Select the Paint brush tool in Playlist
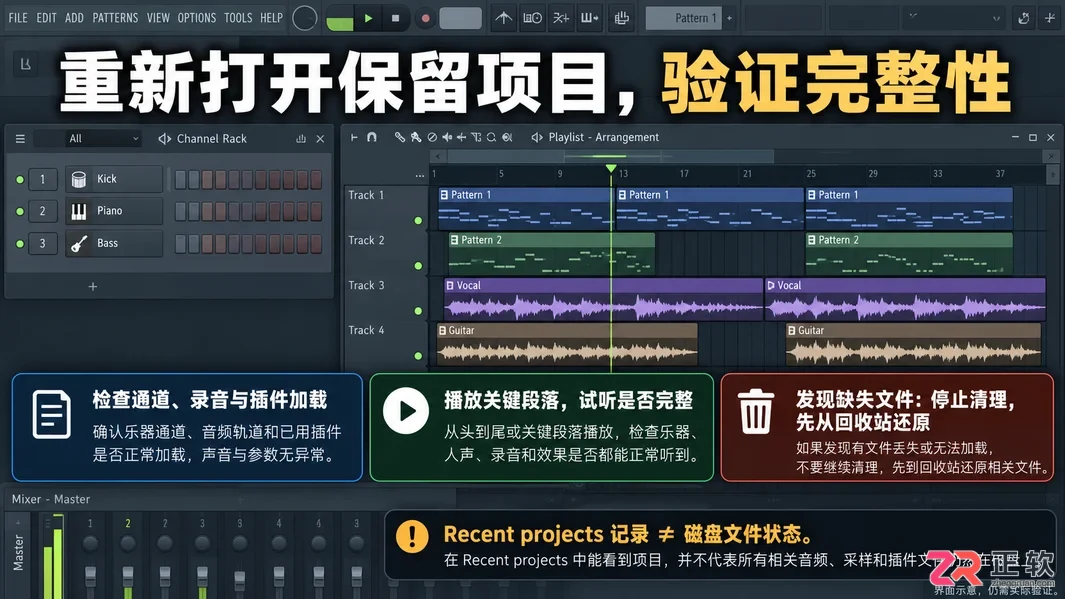The width and height of the screenshot is (1065, 599). (416, 137)
